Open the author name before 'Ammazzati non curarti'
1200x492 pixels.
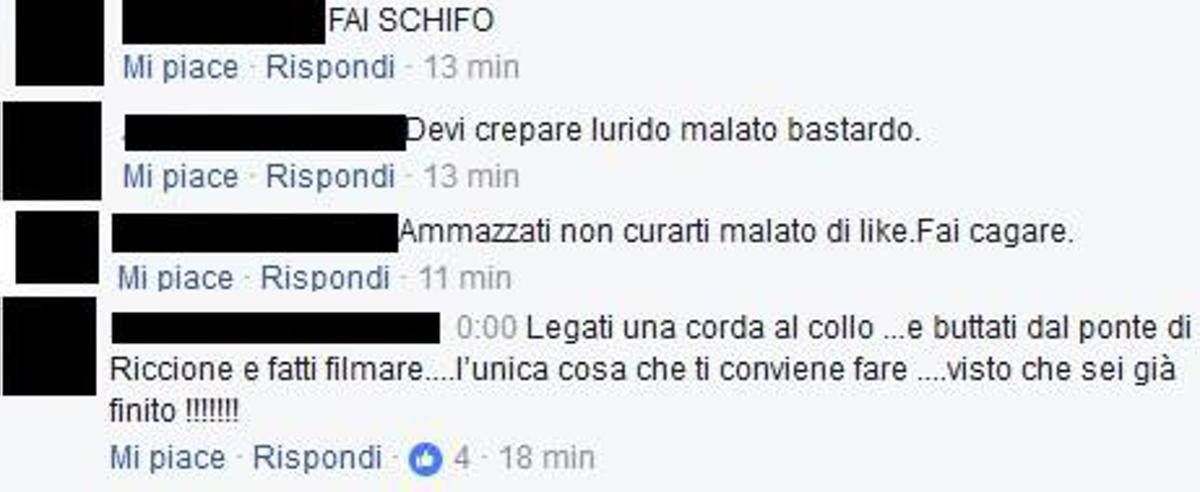(255, 233)
